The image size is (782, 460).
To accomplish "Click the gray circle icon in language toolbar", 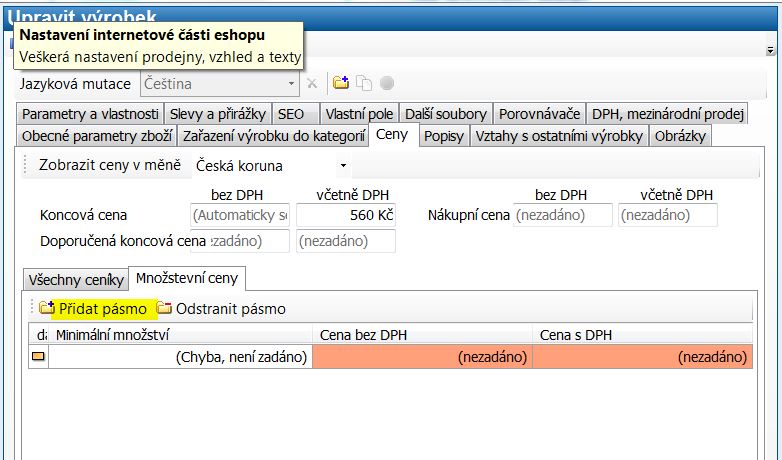I will [x=386, y=84].
